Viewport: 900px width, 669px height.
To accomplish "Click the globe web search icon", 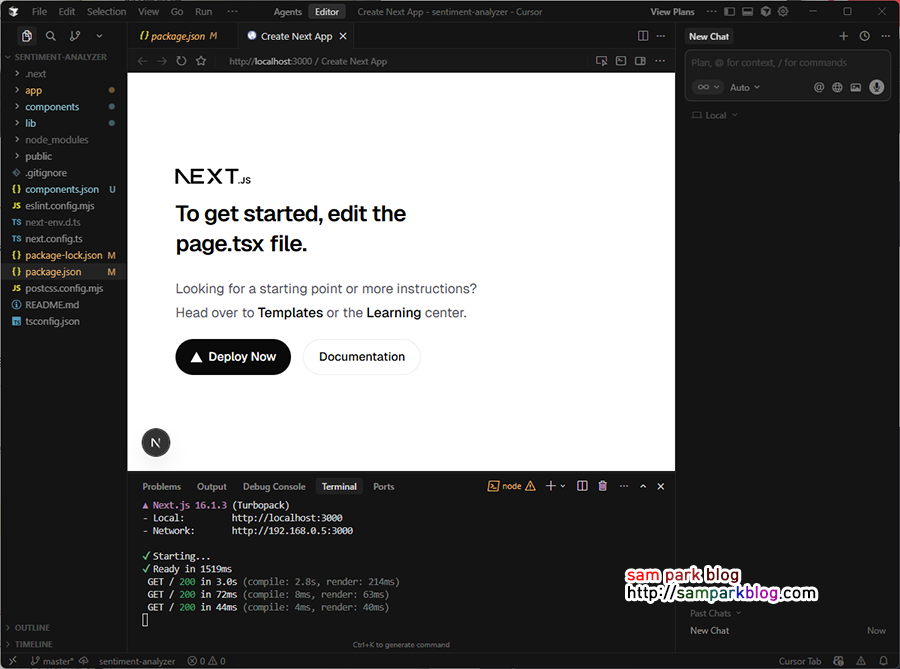I will pos(837,87).
